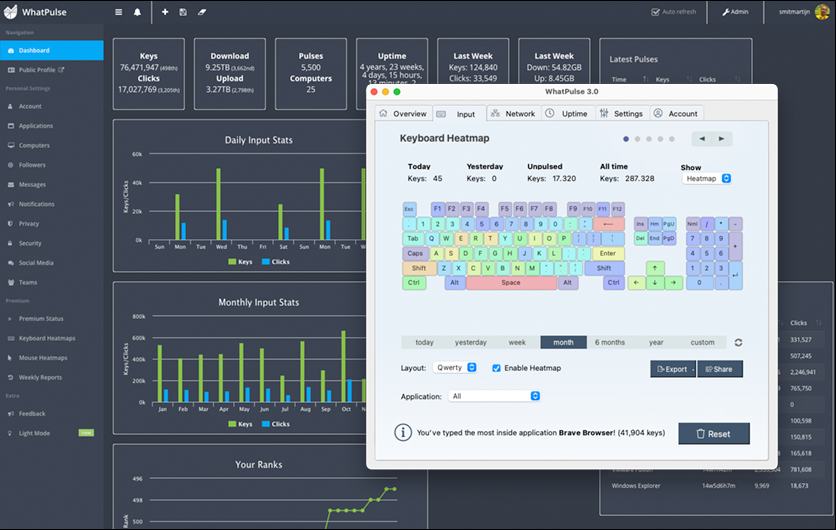Image resolution: width=836 pixels, height=530 pixels.
Task: Select last page indicator dot
Action: 672,139
